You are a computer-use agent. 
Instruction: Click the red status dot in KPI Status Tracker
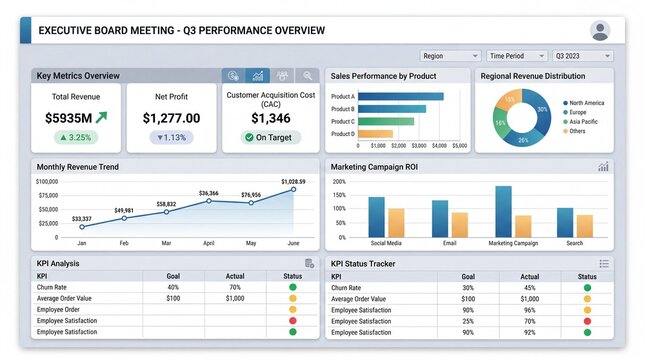pos(587,321)
